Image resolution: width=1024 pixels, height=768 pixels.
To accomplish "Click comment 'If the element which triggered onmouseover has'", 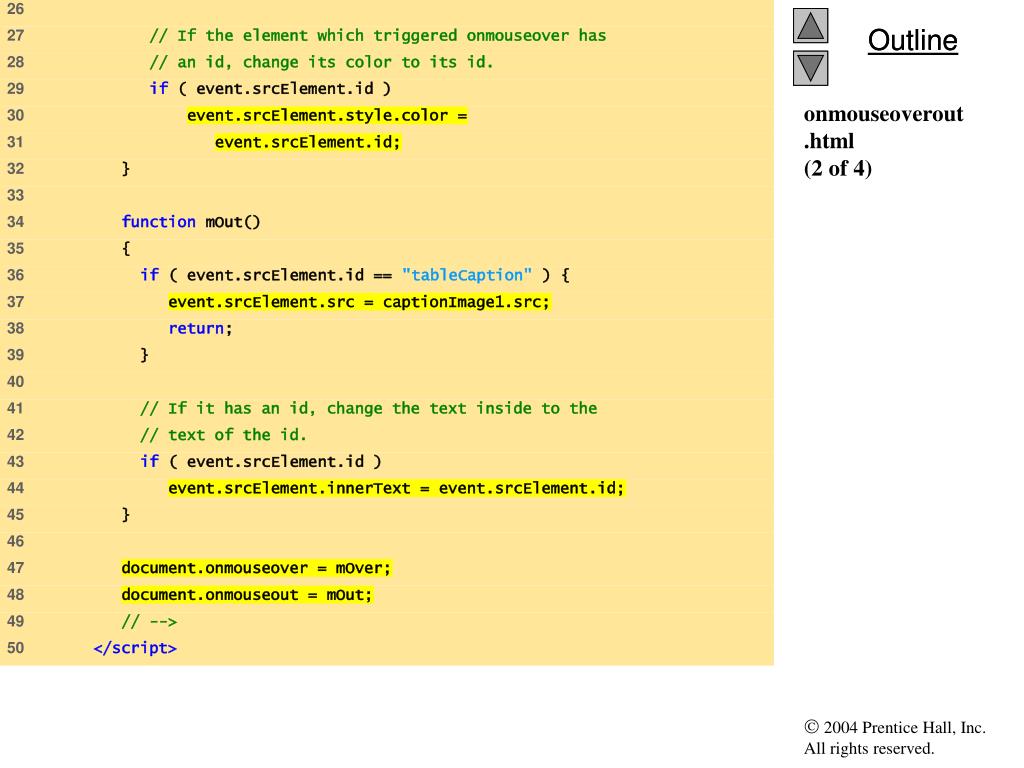I will coord(378,35).
